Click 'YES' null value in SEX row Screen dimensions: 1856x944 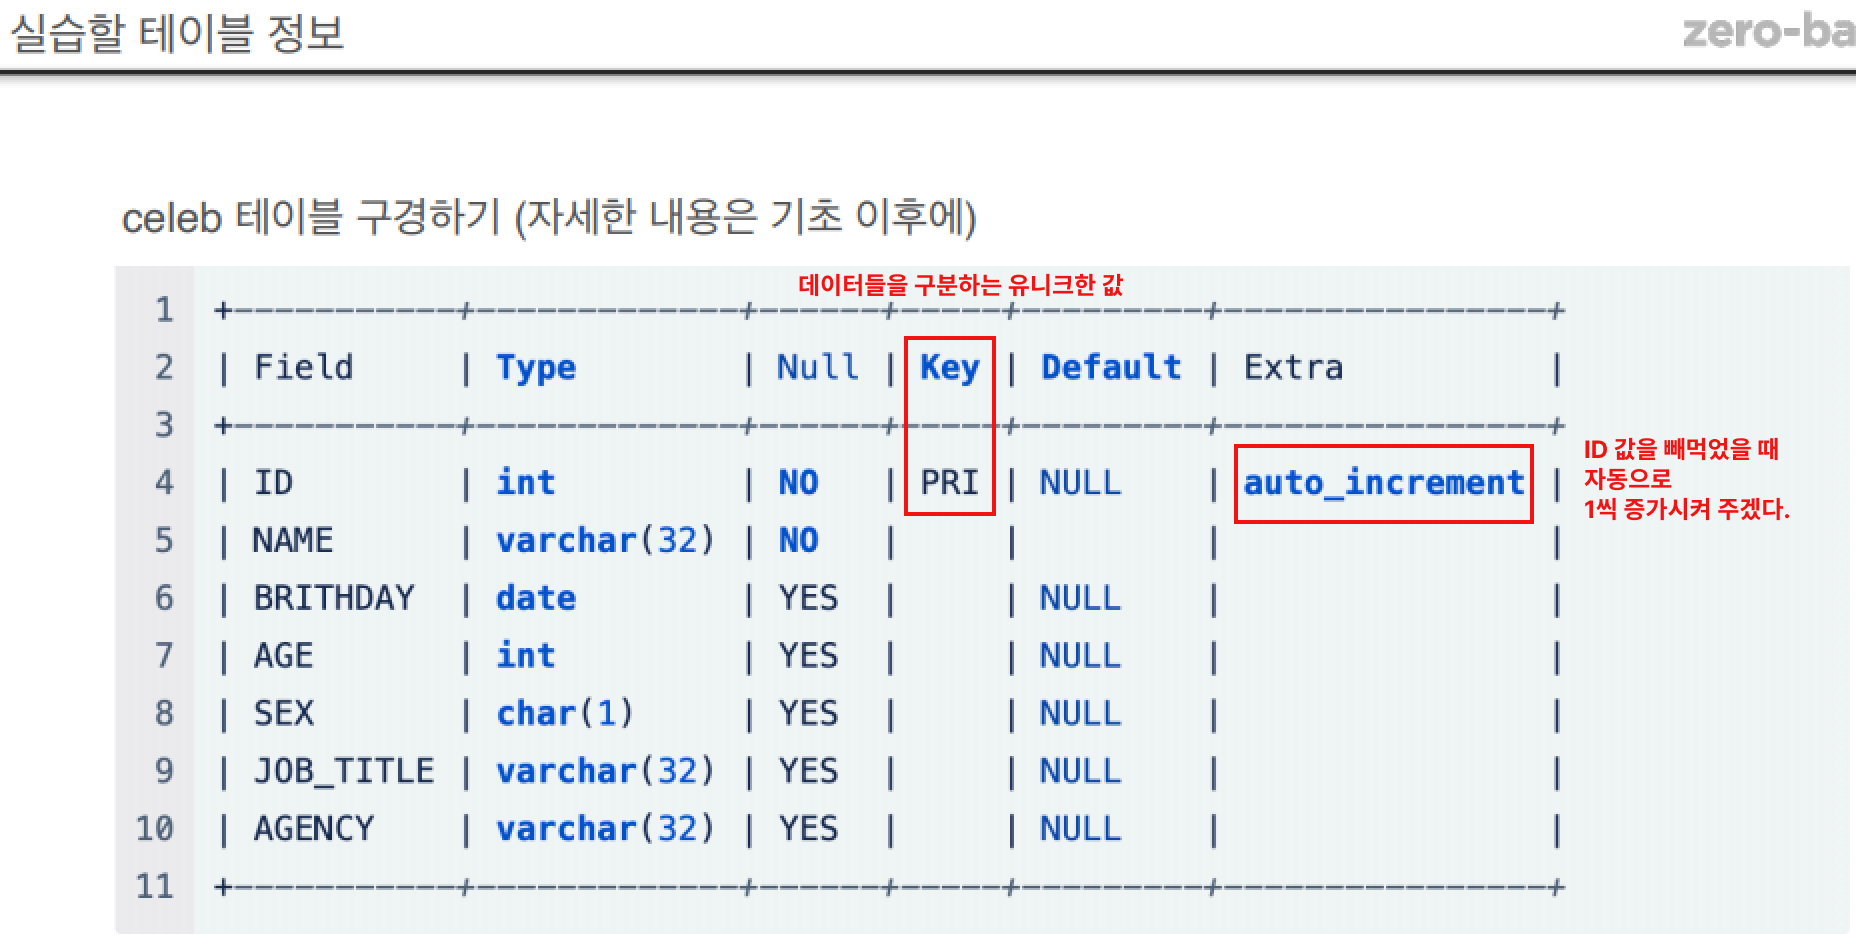click(808, 714)
